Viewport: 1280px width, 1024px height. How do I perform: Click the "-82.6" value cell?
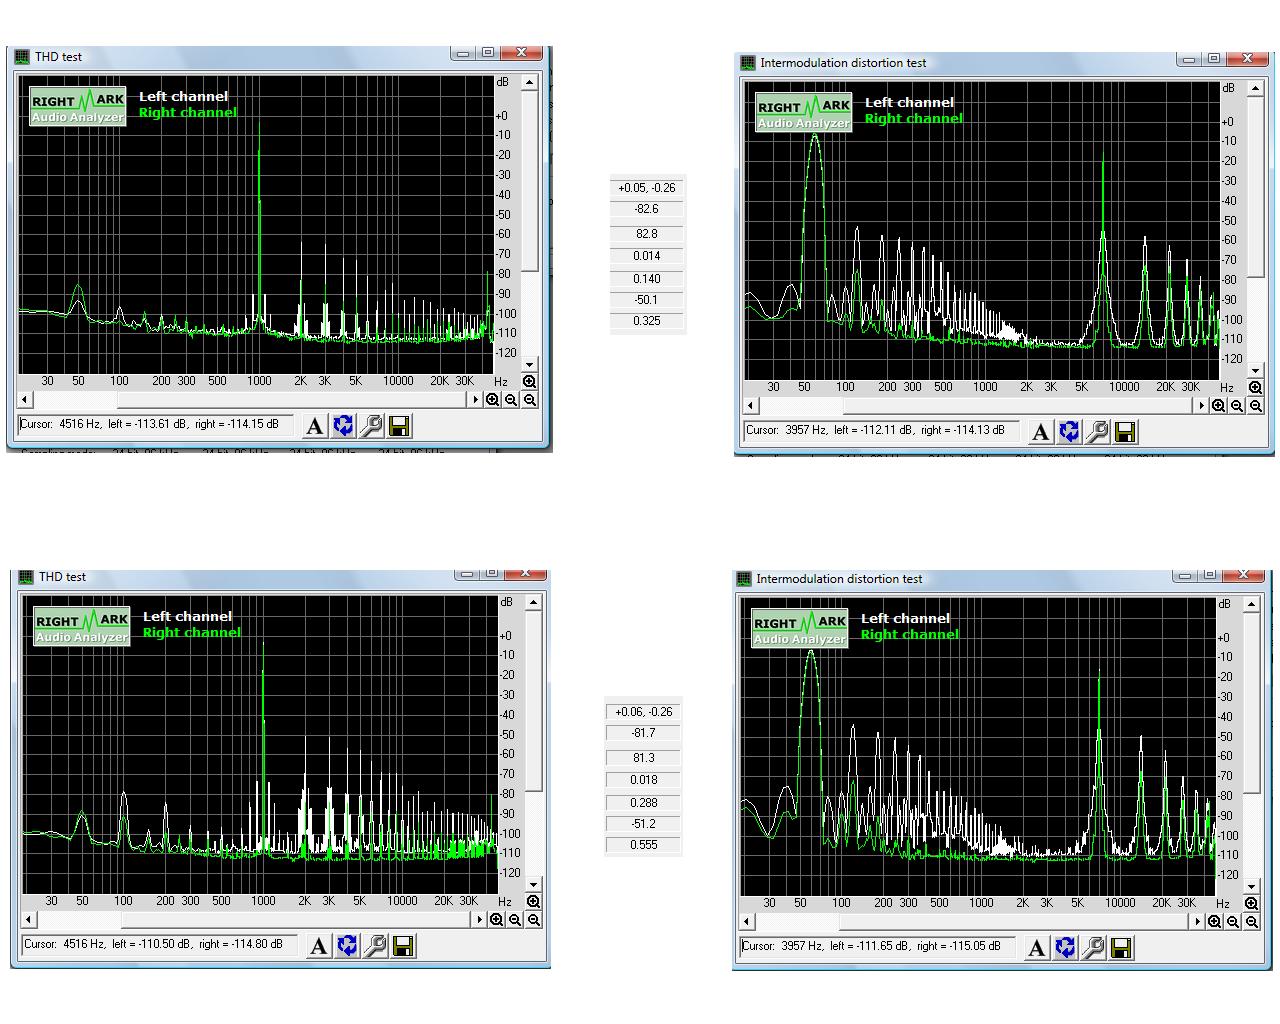(647, 210)
